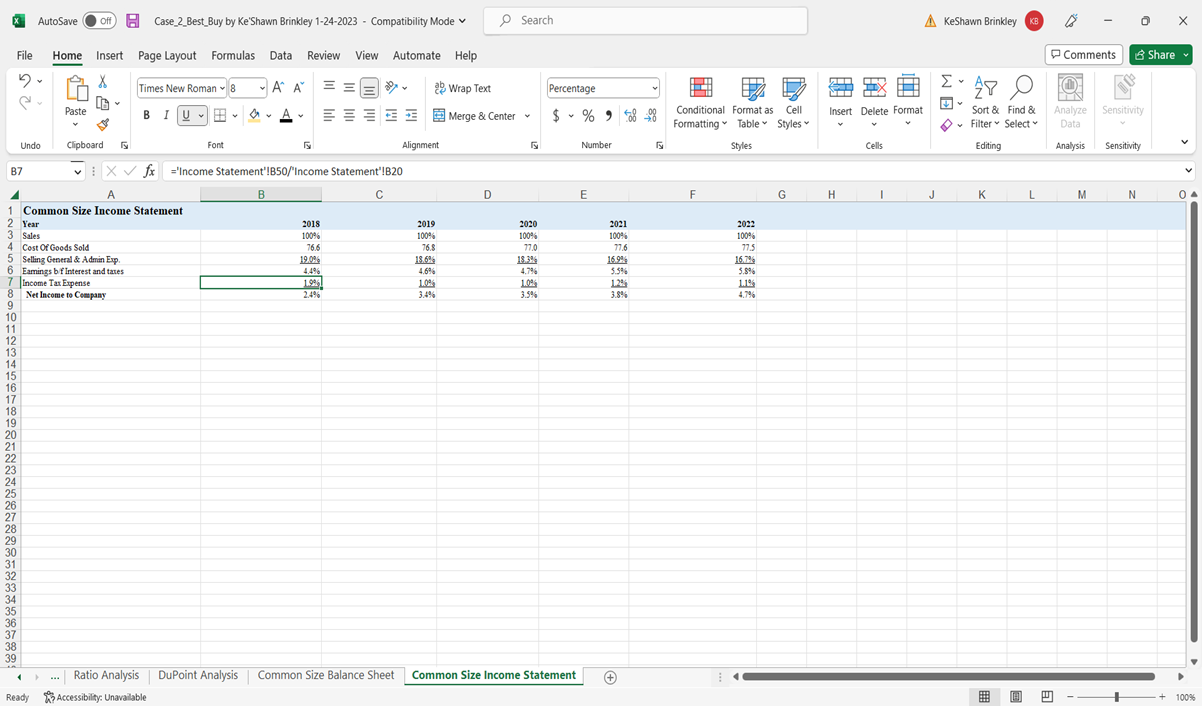Click Sort & Filter
The height and width of the screenshot is (706, 1202).
pos(985,101)
